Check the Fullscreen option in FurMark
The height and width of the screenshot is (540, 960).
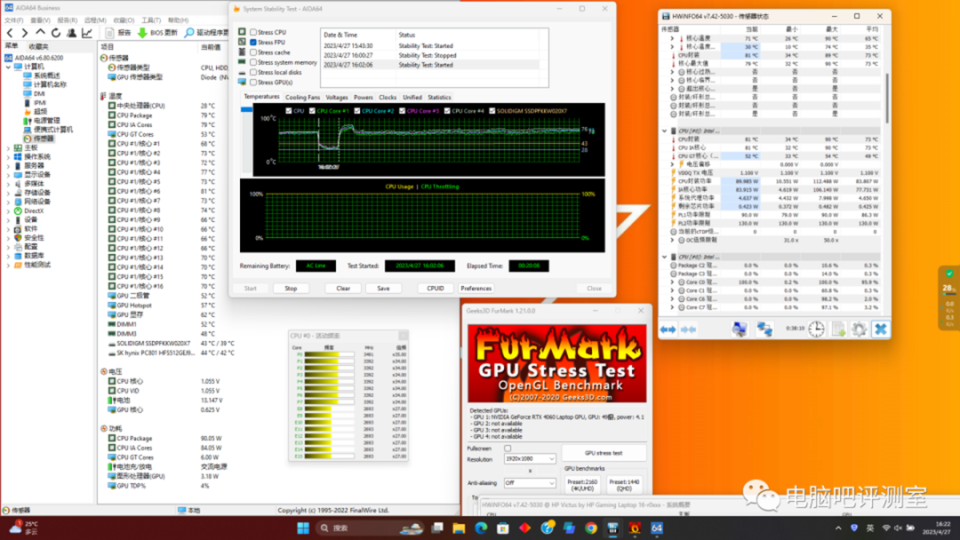point(508,448)
